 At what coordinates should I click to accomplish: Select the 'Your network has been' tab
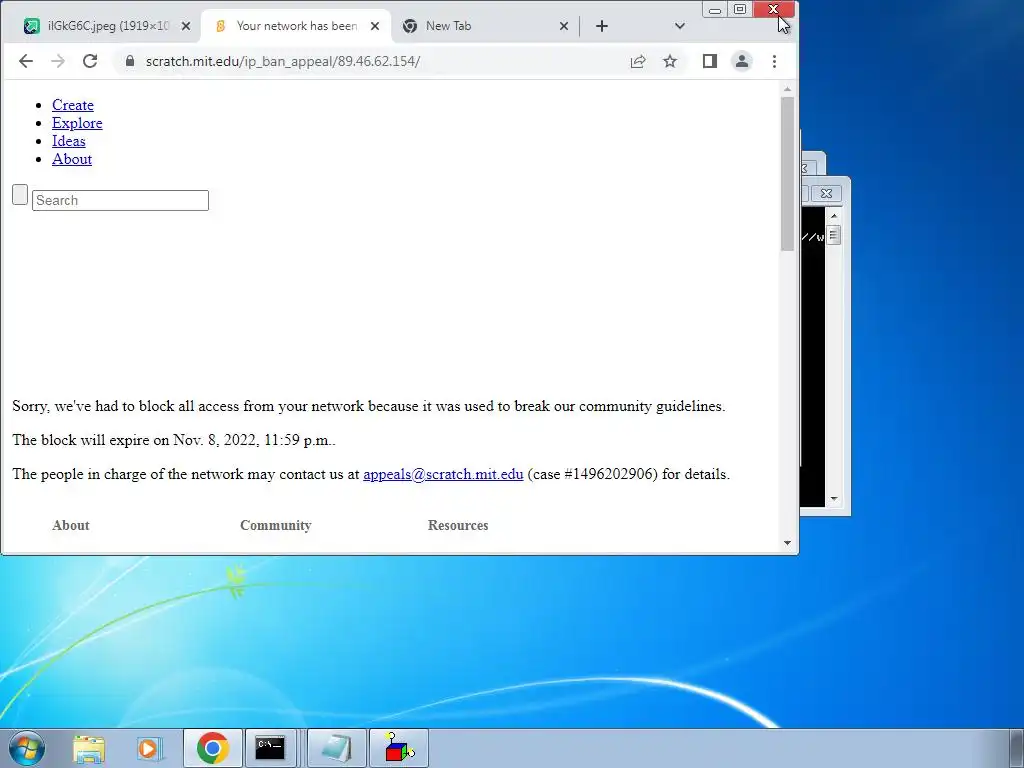click(296, 26)
